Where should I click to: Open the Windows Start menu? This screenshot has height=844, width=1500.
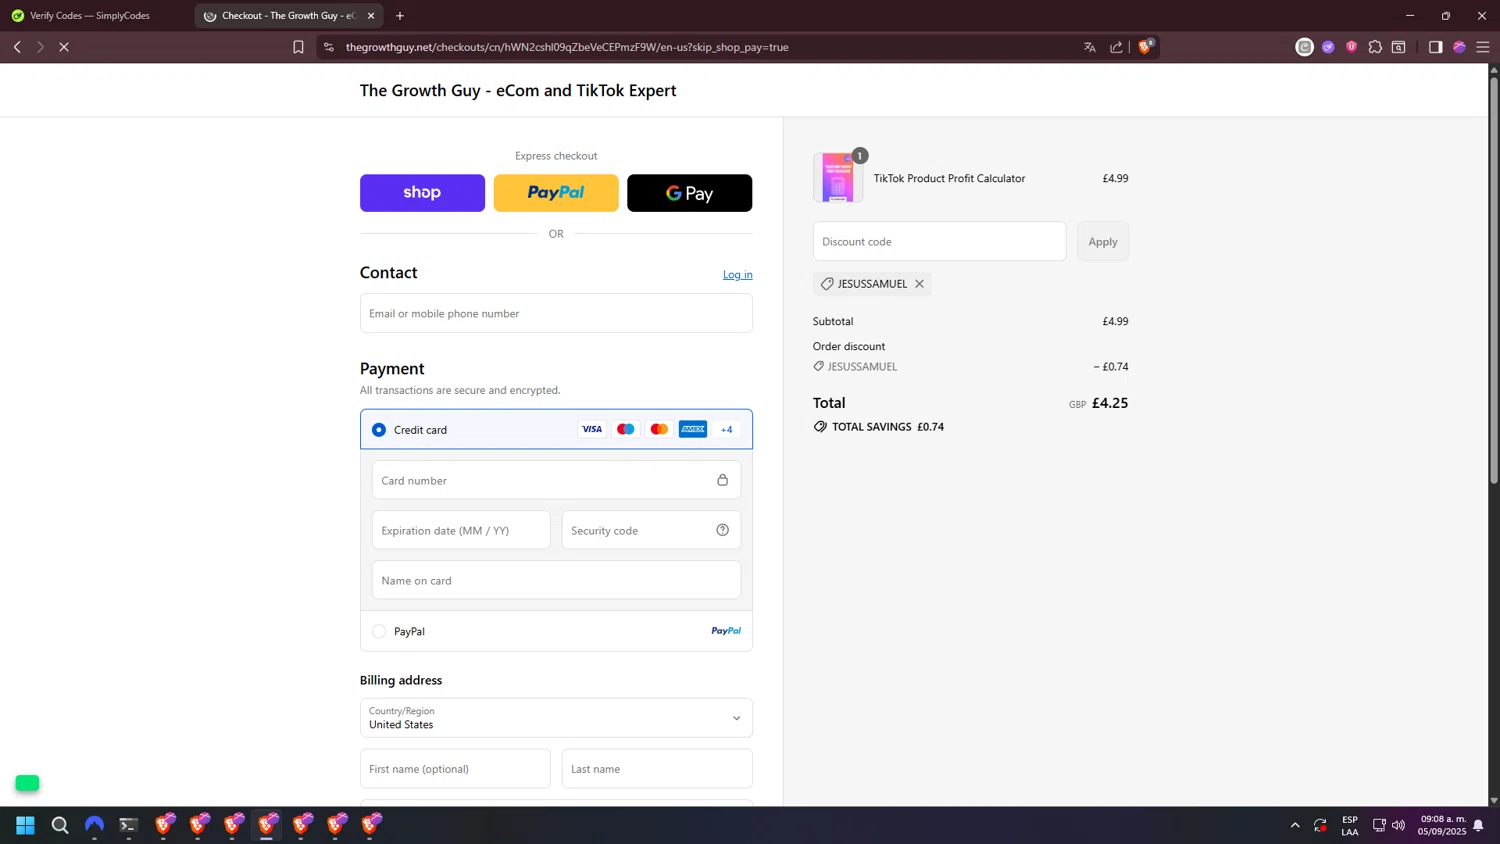25,825
